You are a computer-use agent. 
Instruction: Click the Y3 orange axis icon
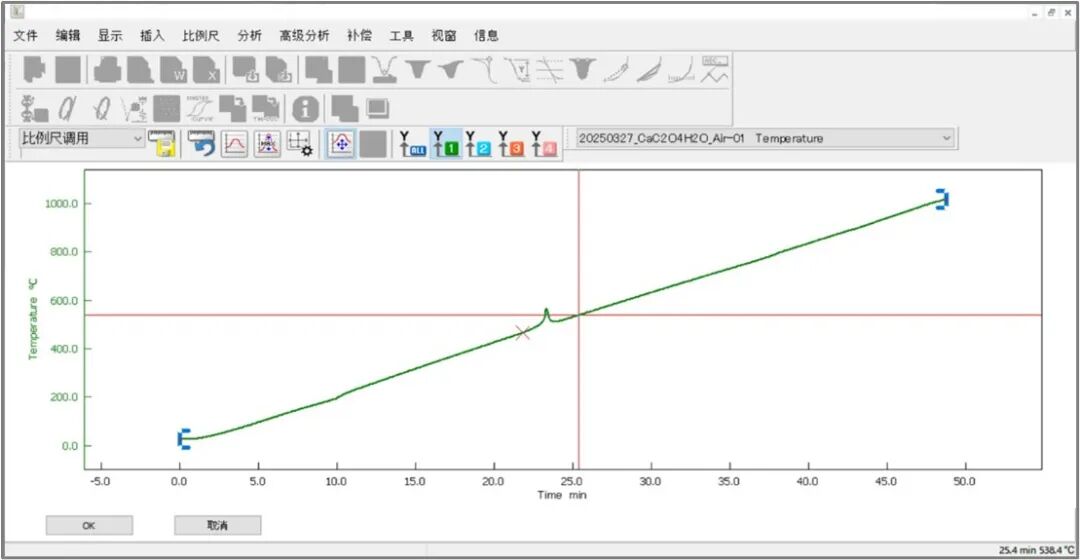coord(511,144)
